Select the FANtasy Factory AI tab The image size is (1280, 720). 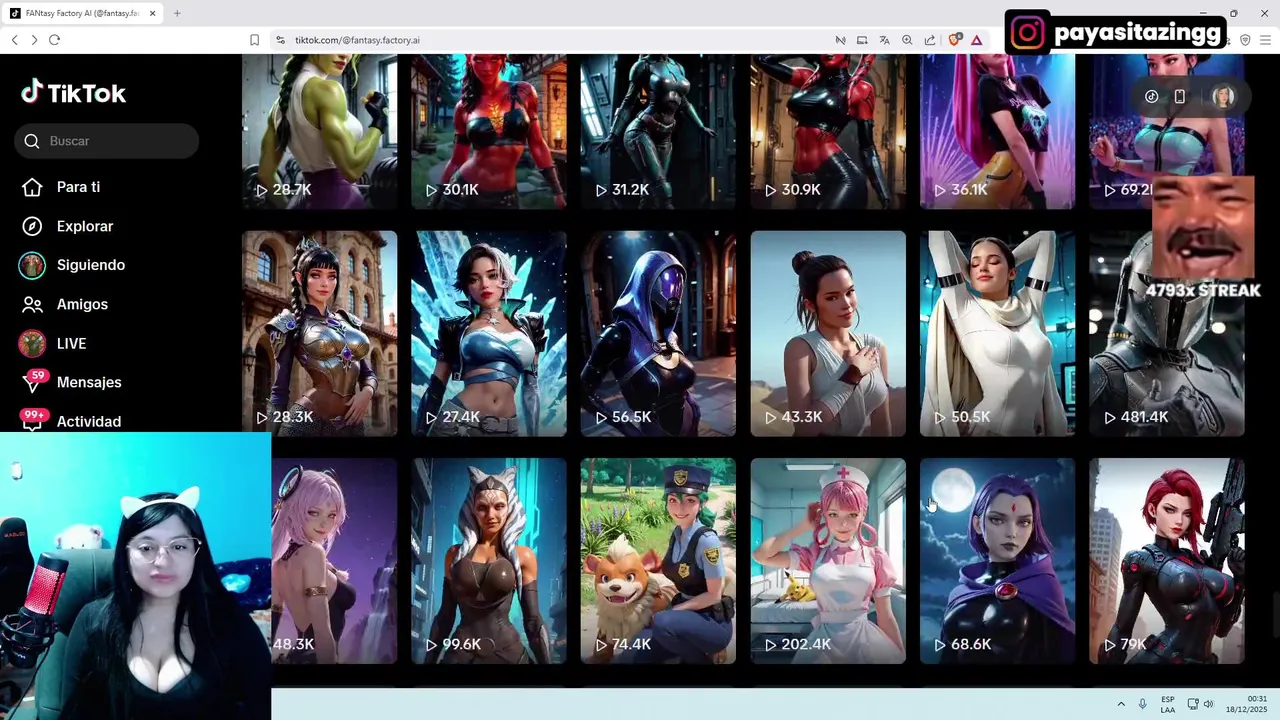pyautogui.click(x=83, y=13)
